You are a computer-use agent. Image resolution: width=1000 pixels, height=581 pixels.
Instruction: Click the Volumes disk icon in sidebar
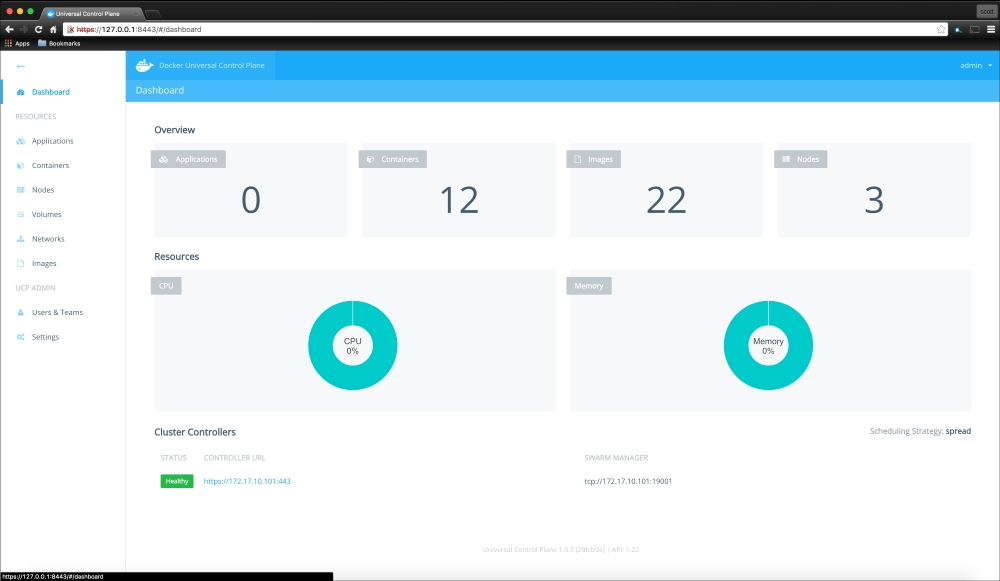(21, 215)
